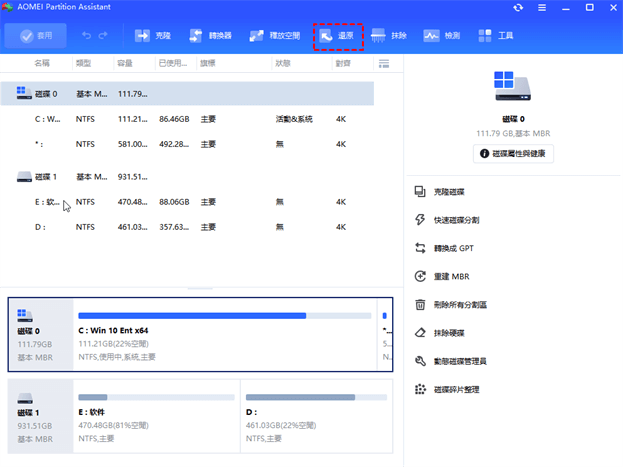Select the E: partition row in list
Viewport: 623px width, 467px height.
pyautogui.click(x=187, y=202)
